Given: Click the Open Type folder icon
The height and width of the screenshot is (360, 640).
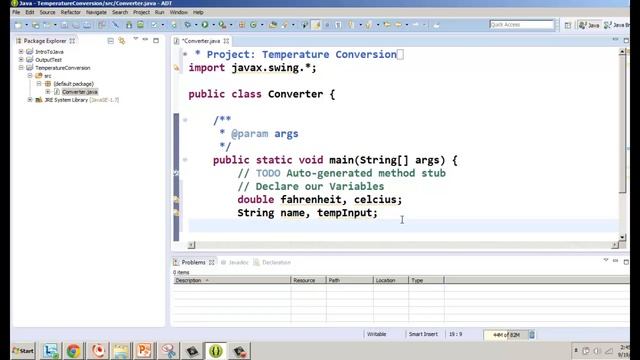Looking at the screenshot, I should [273, 25].
